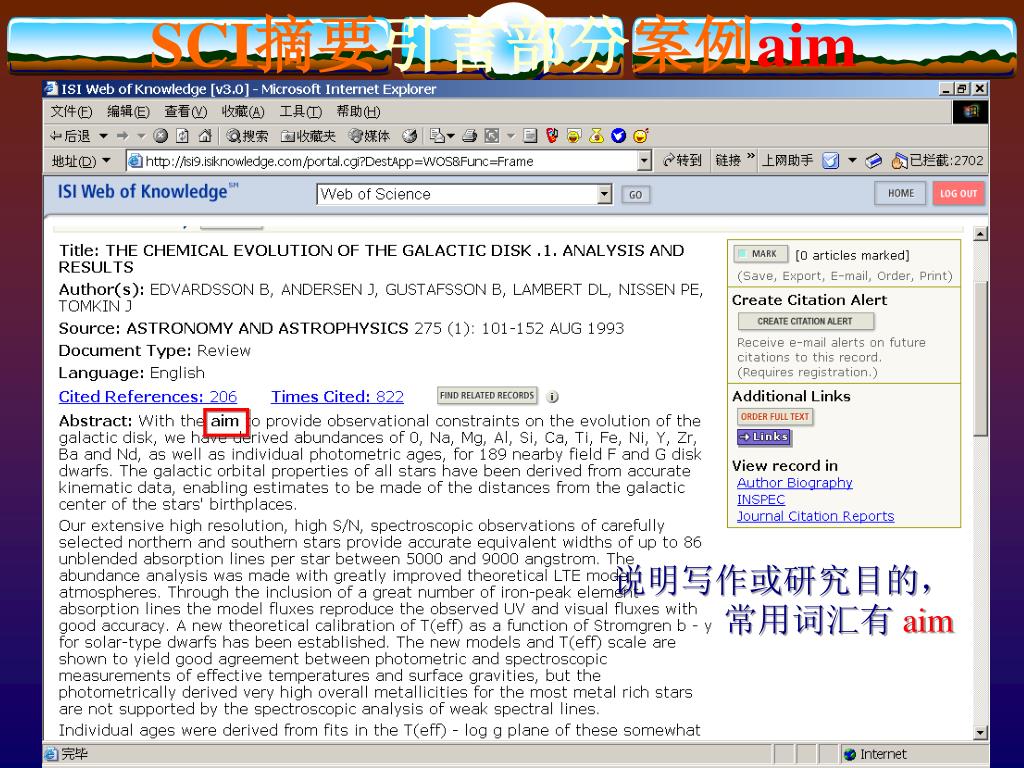Click the IE Stop loading icon
The width and height of the screenshot is (1024, 768).
pos(161,136)
